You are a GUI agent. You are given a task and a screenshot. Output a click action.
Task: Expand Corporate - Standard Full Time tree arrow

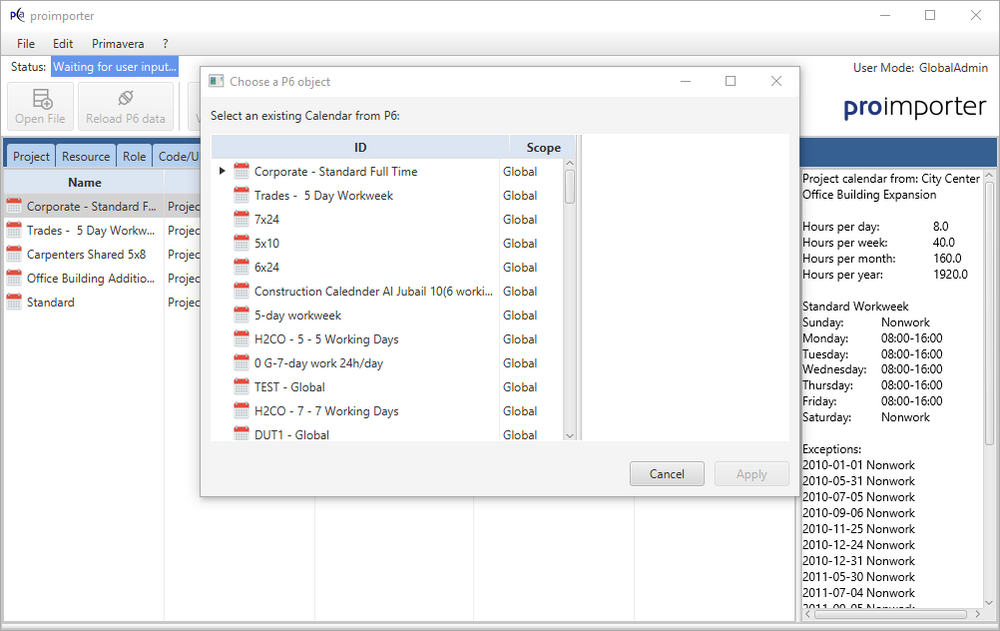(222, 171)
